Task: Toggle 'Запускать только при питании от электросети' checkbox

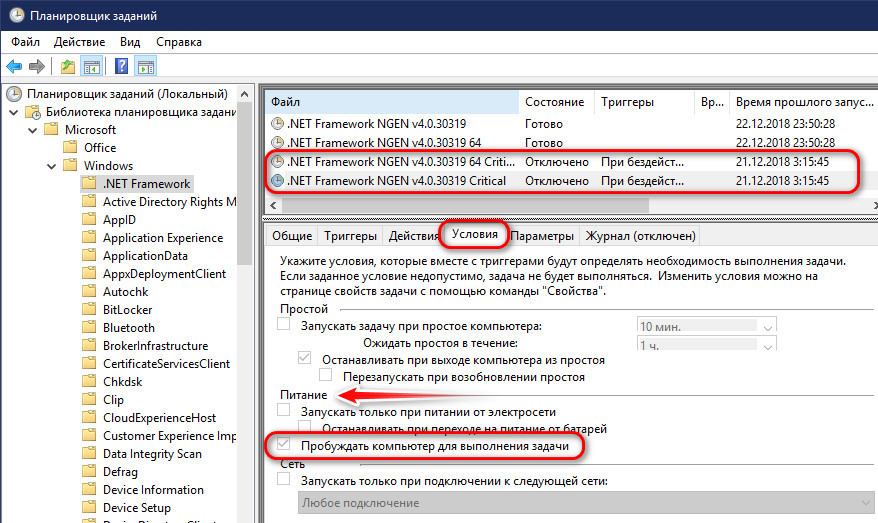Action: click(x=284, y=412)
